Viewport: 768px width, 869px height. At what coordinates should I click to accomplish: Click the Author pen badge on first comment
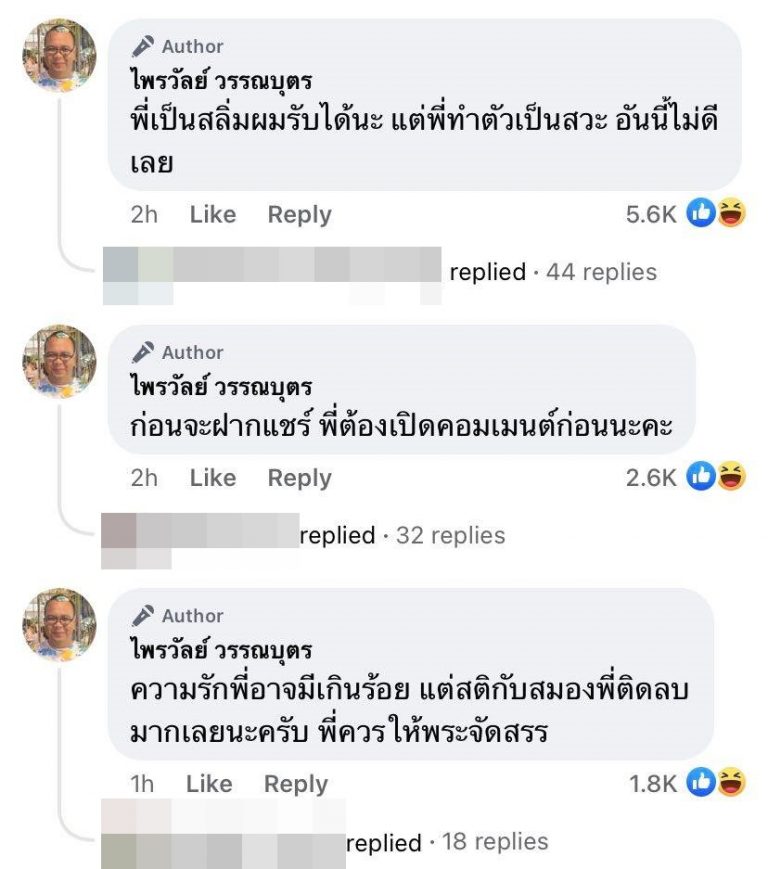click(x=145, y=46)
